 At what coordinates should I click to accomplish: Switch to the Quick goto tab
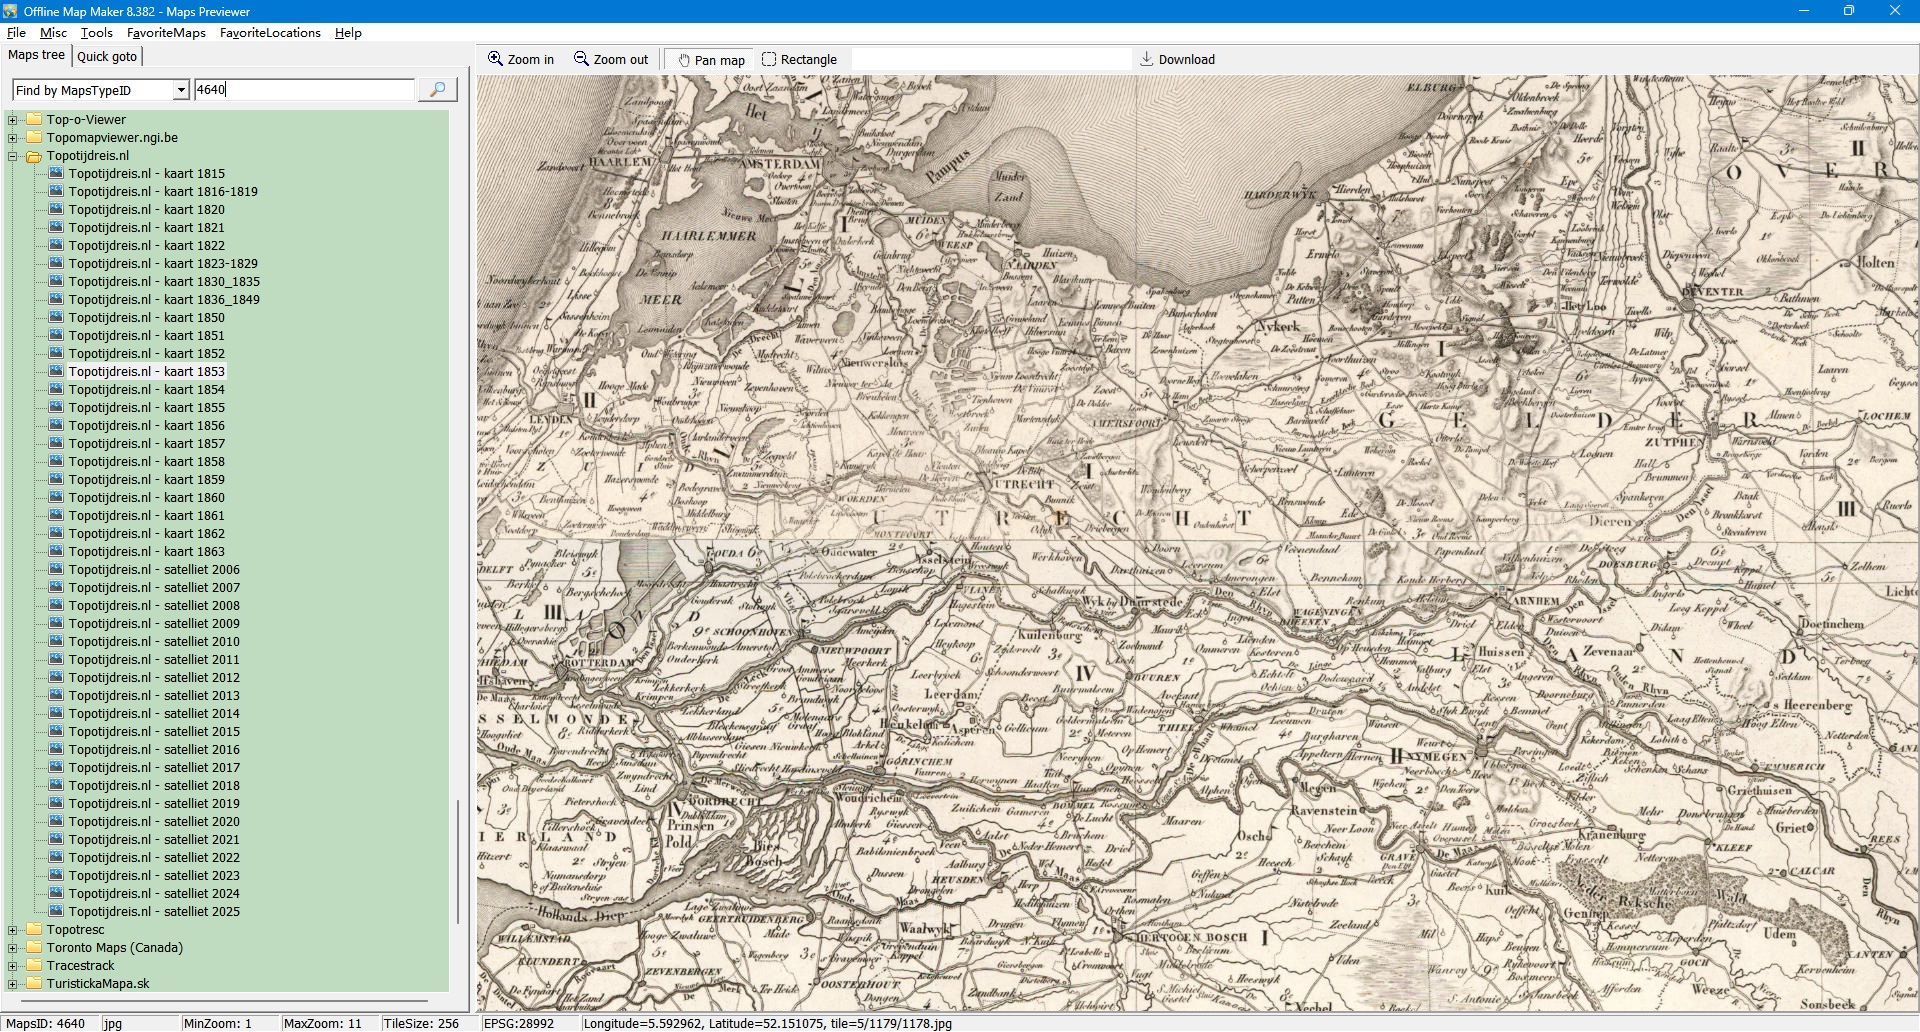pos(107,56)
